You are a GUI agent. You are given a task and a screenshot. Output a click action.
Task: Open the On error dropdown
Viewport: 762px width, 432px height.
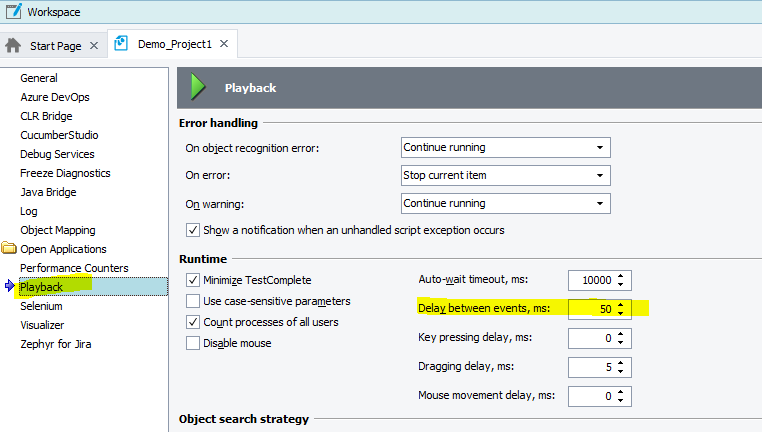505,175
